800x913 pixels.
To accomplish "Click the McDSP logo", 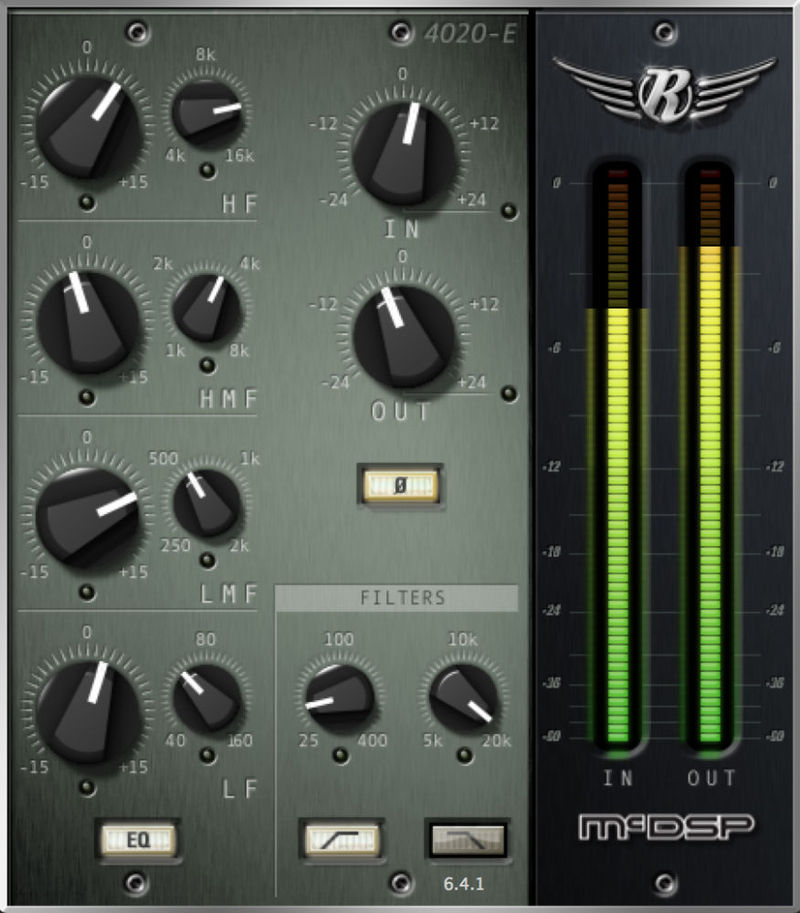I will pos(666,827).
